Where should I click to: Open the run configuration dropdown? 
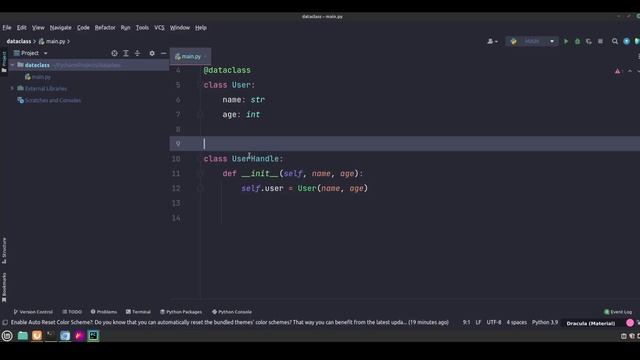[532, 41]
